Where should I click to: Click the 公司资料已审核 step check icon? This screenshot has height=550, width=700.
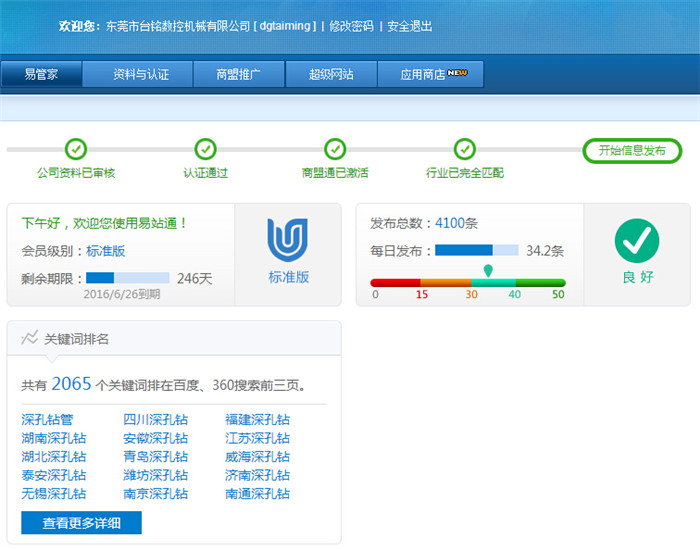tap(76, 150)
